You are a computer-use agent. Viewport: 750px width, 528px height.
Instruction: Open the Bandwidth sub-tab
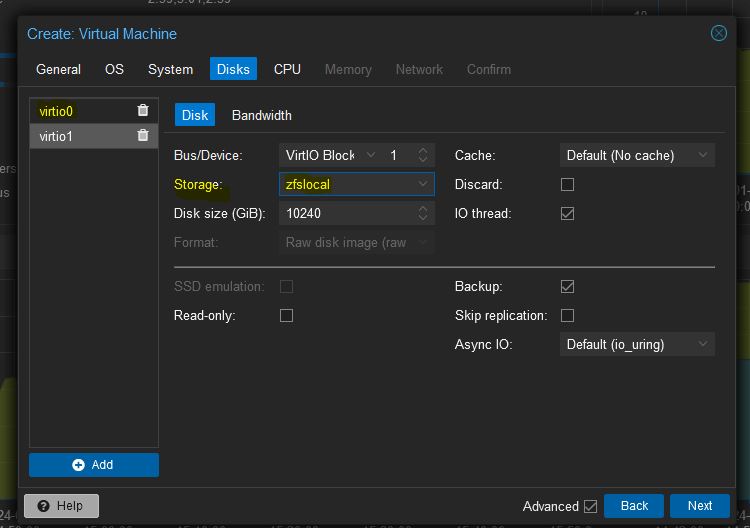click(x=261, y=115)
